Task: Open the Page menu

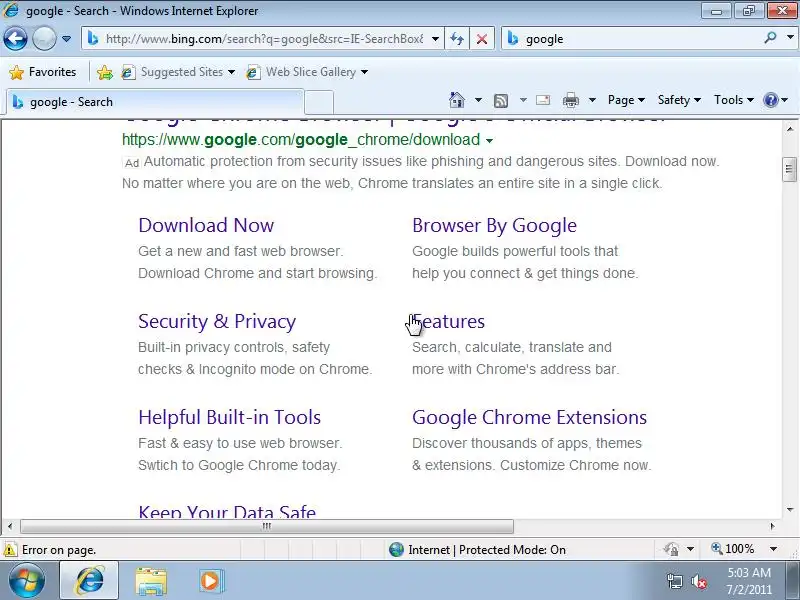Action: pos(626,100)
